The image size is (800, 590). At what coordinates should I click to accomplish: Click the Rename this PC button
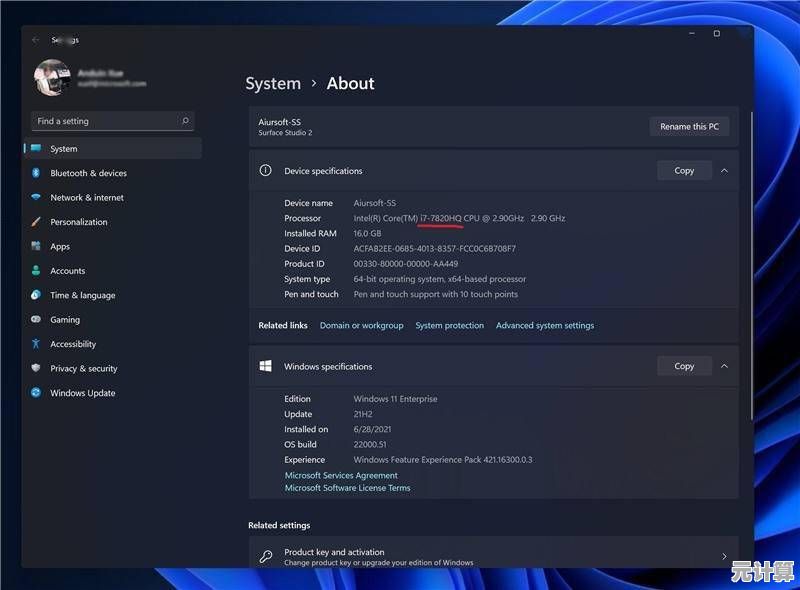click(x=689, y=127)
